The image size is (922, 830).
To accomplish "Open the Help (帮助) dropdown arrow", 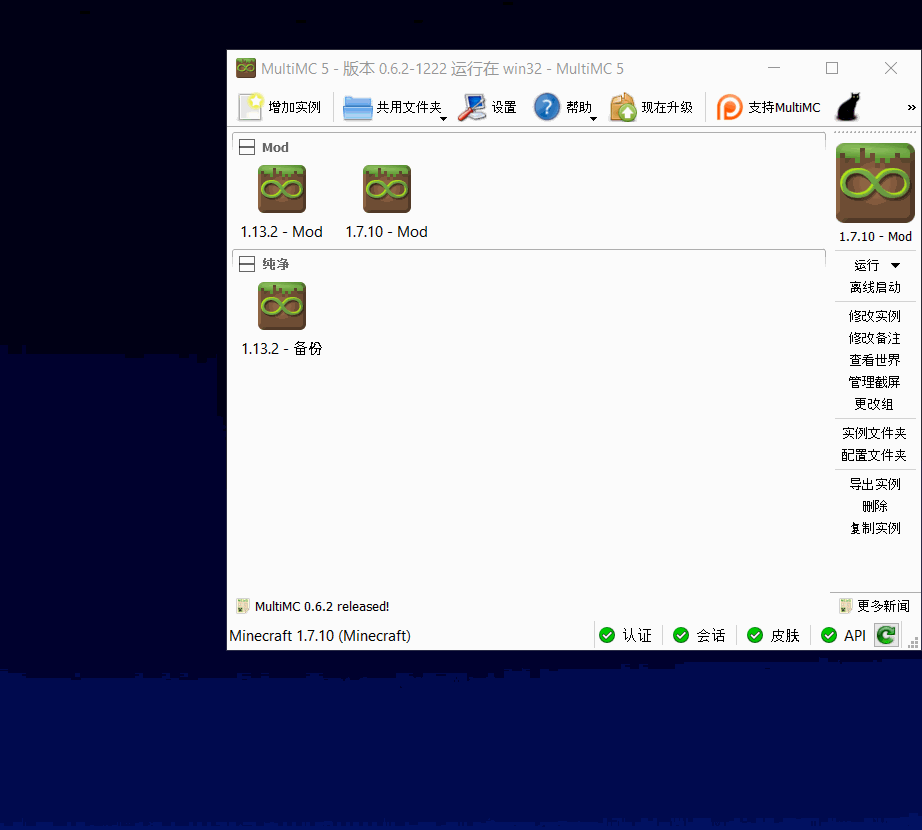I will coord(593,119).
